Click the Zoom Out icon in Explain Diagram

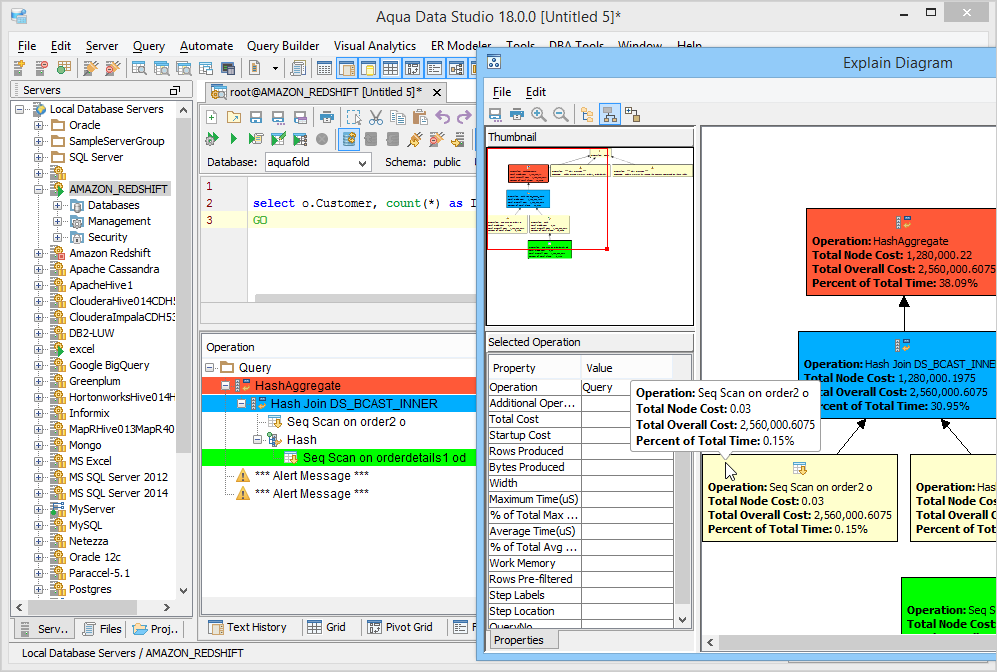(x=559, y=114)
